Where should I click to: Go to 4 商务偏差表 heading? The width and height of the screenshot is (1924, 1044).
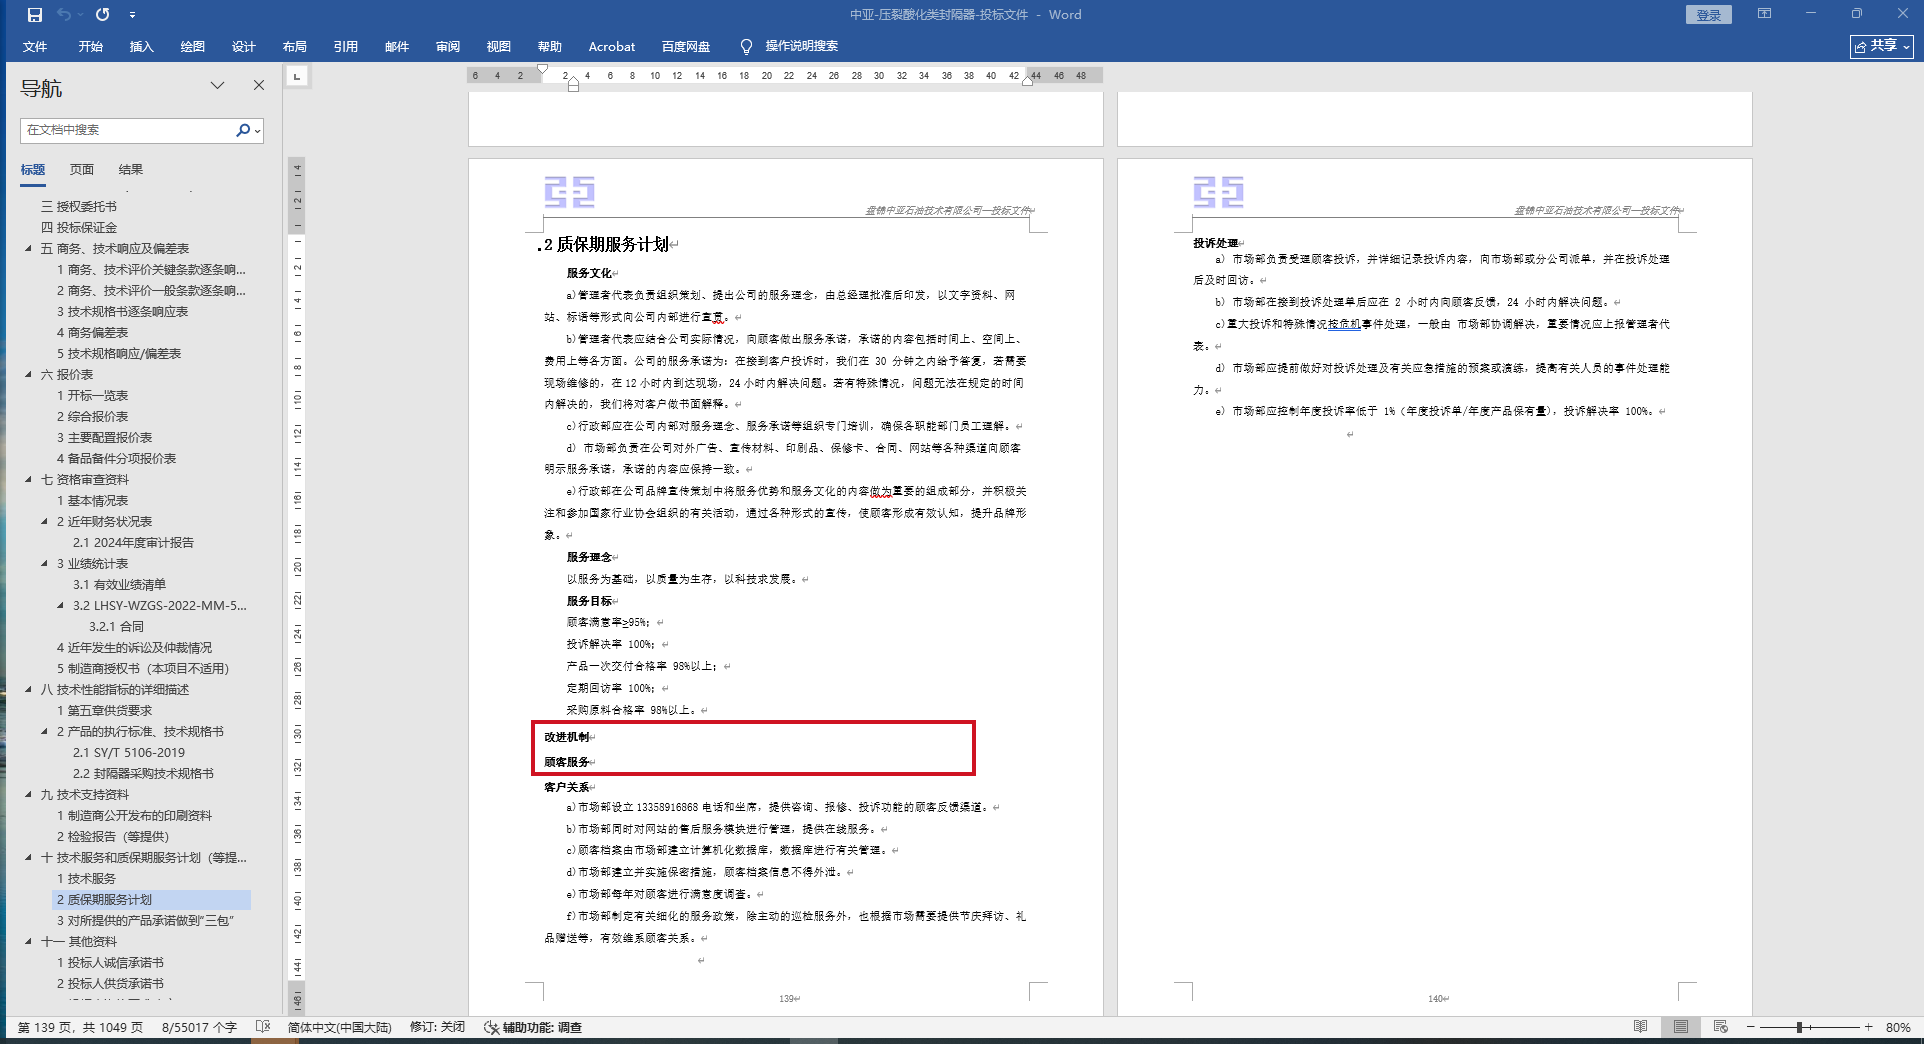[x=92, y=333]
